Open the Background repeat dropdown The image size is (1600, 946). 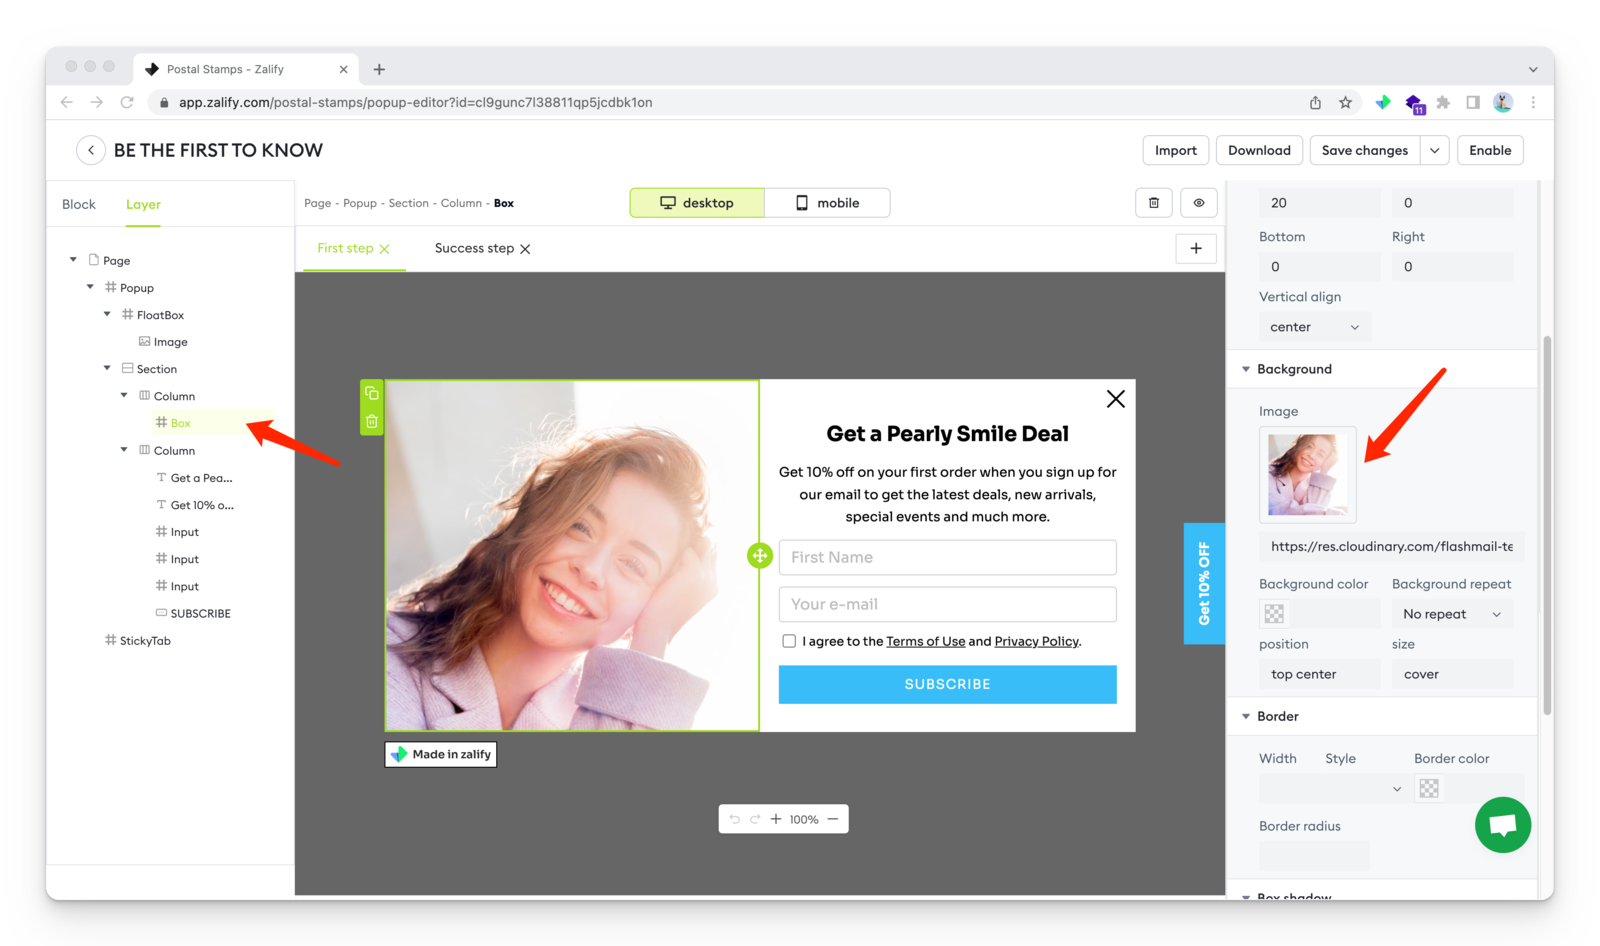(x=1451, y=614)
